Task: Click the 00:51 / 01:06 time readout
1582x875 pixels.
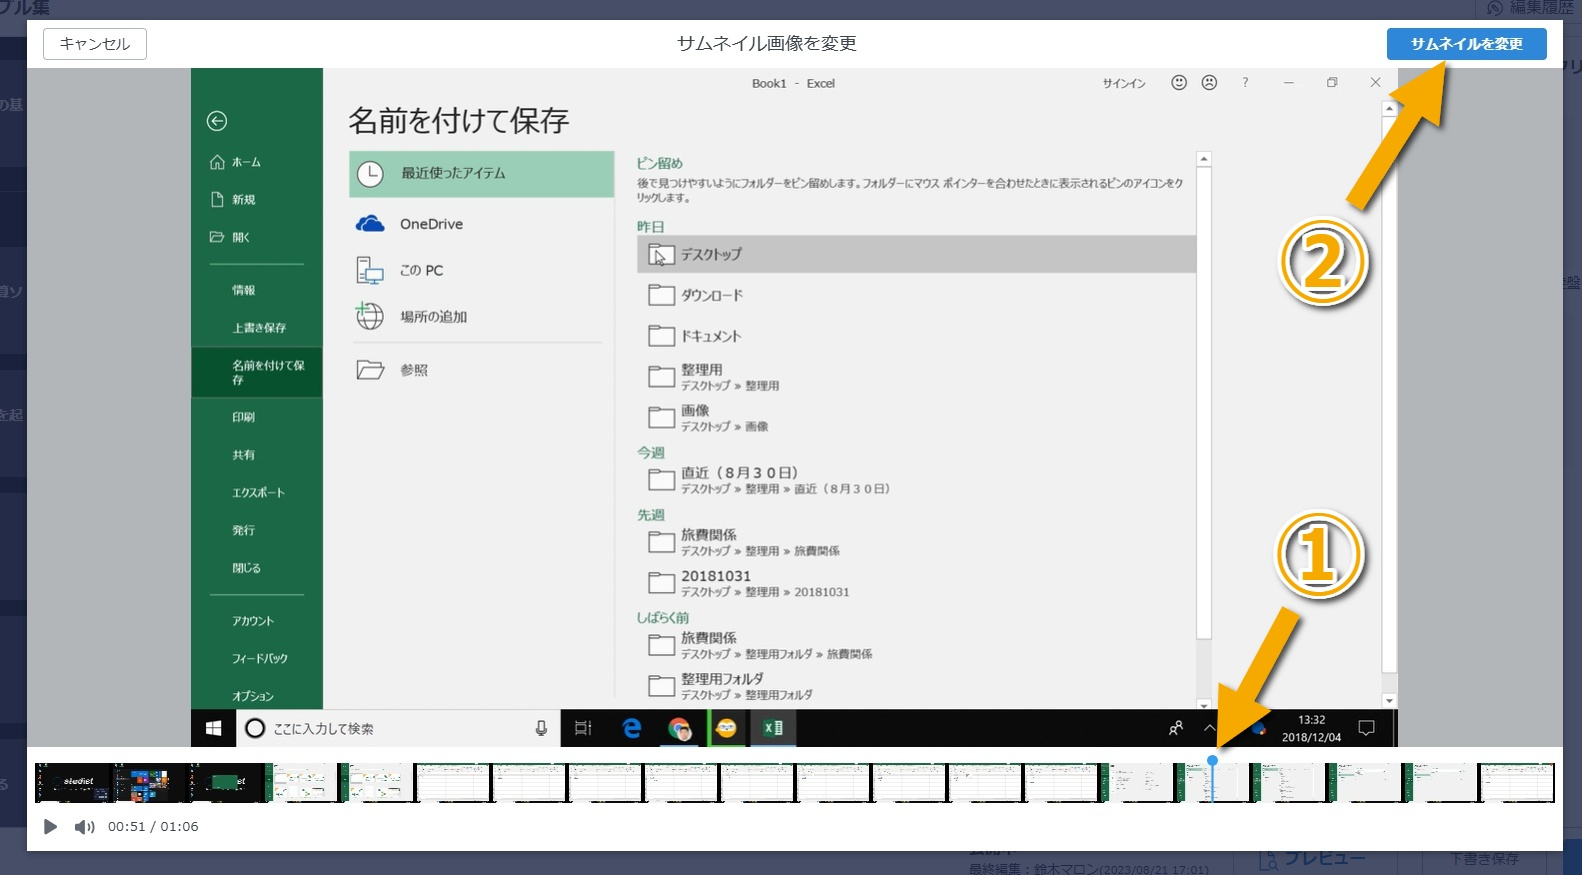Action: tap(153, 827)
